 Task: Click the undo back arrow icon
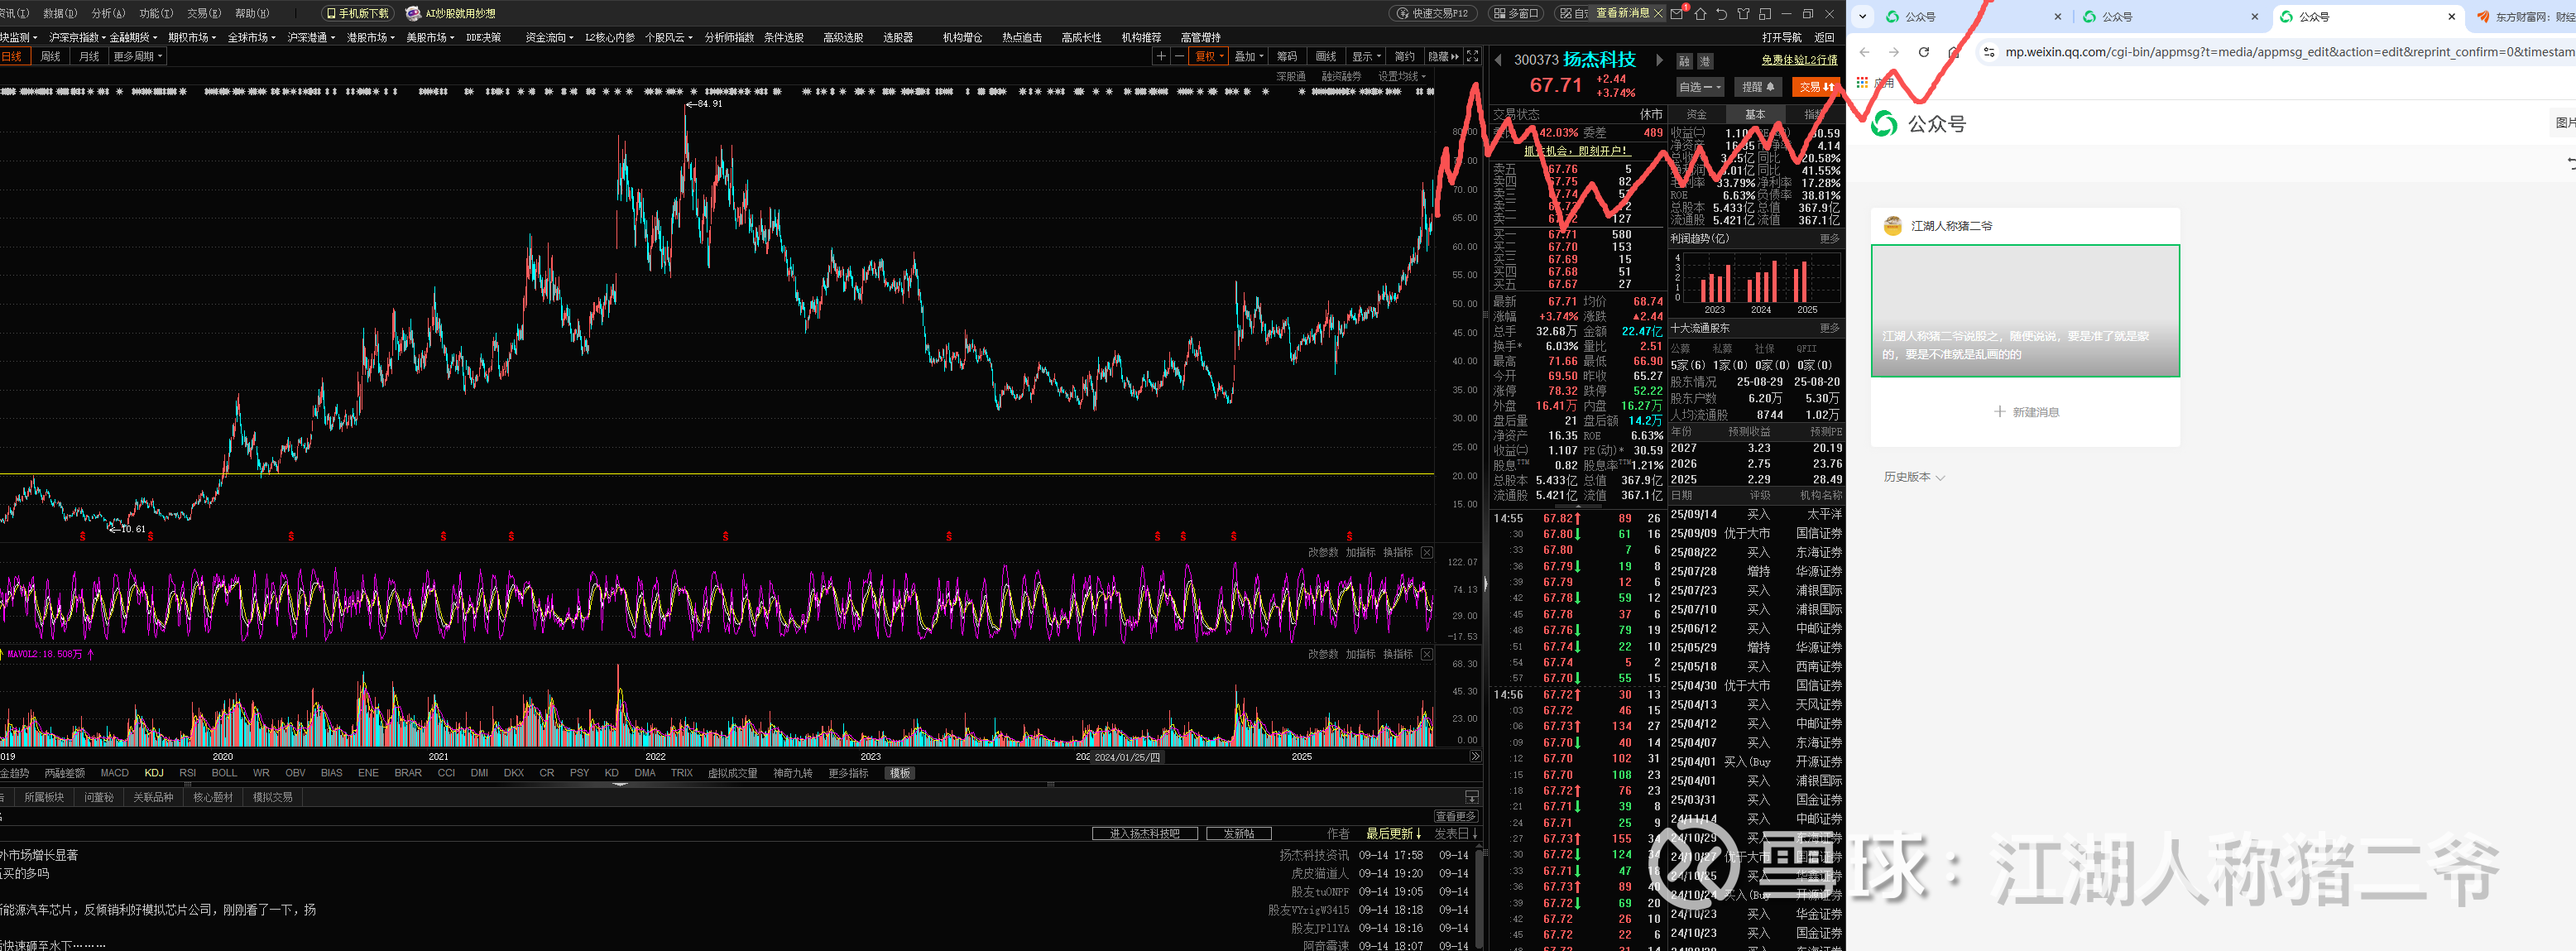click(x=1721, y=13)
